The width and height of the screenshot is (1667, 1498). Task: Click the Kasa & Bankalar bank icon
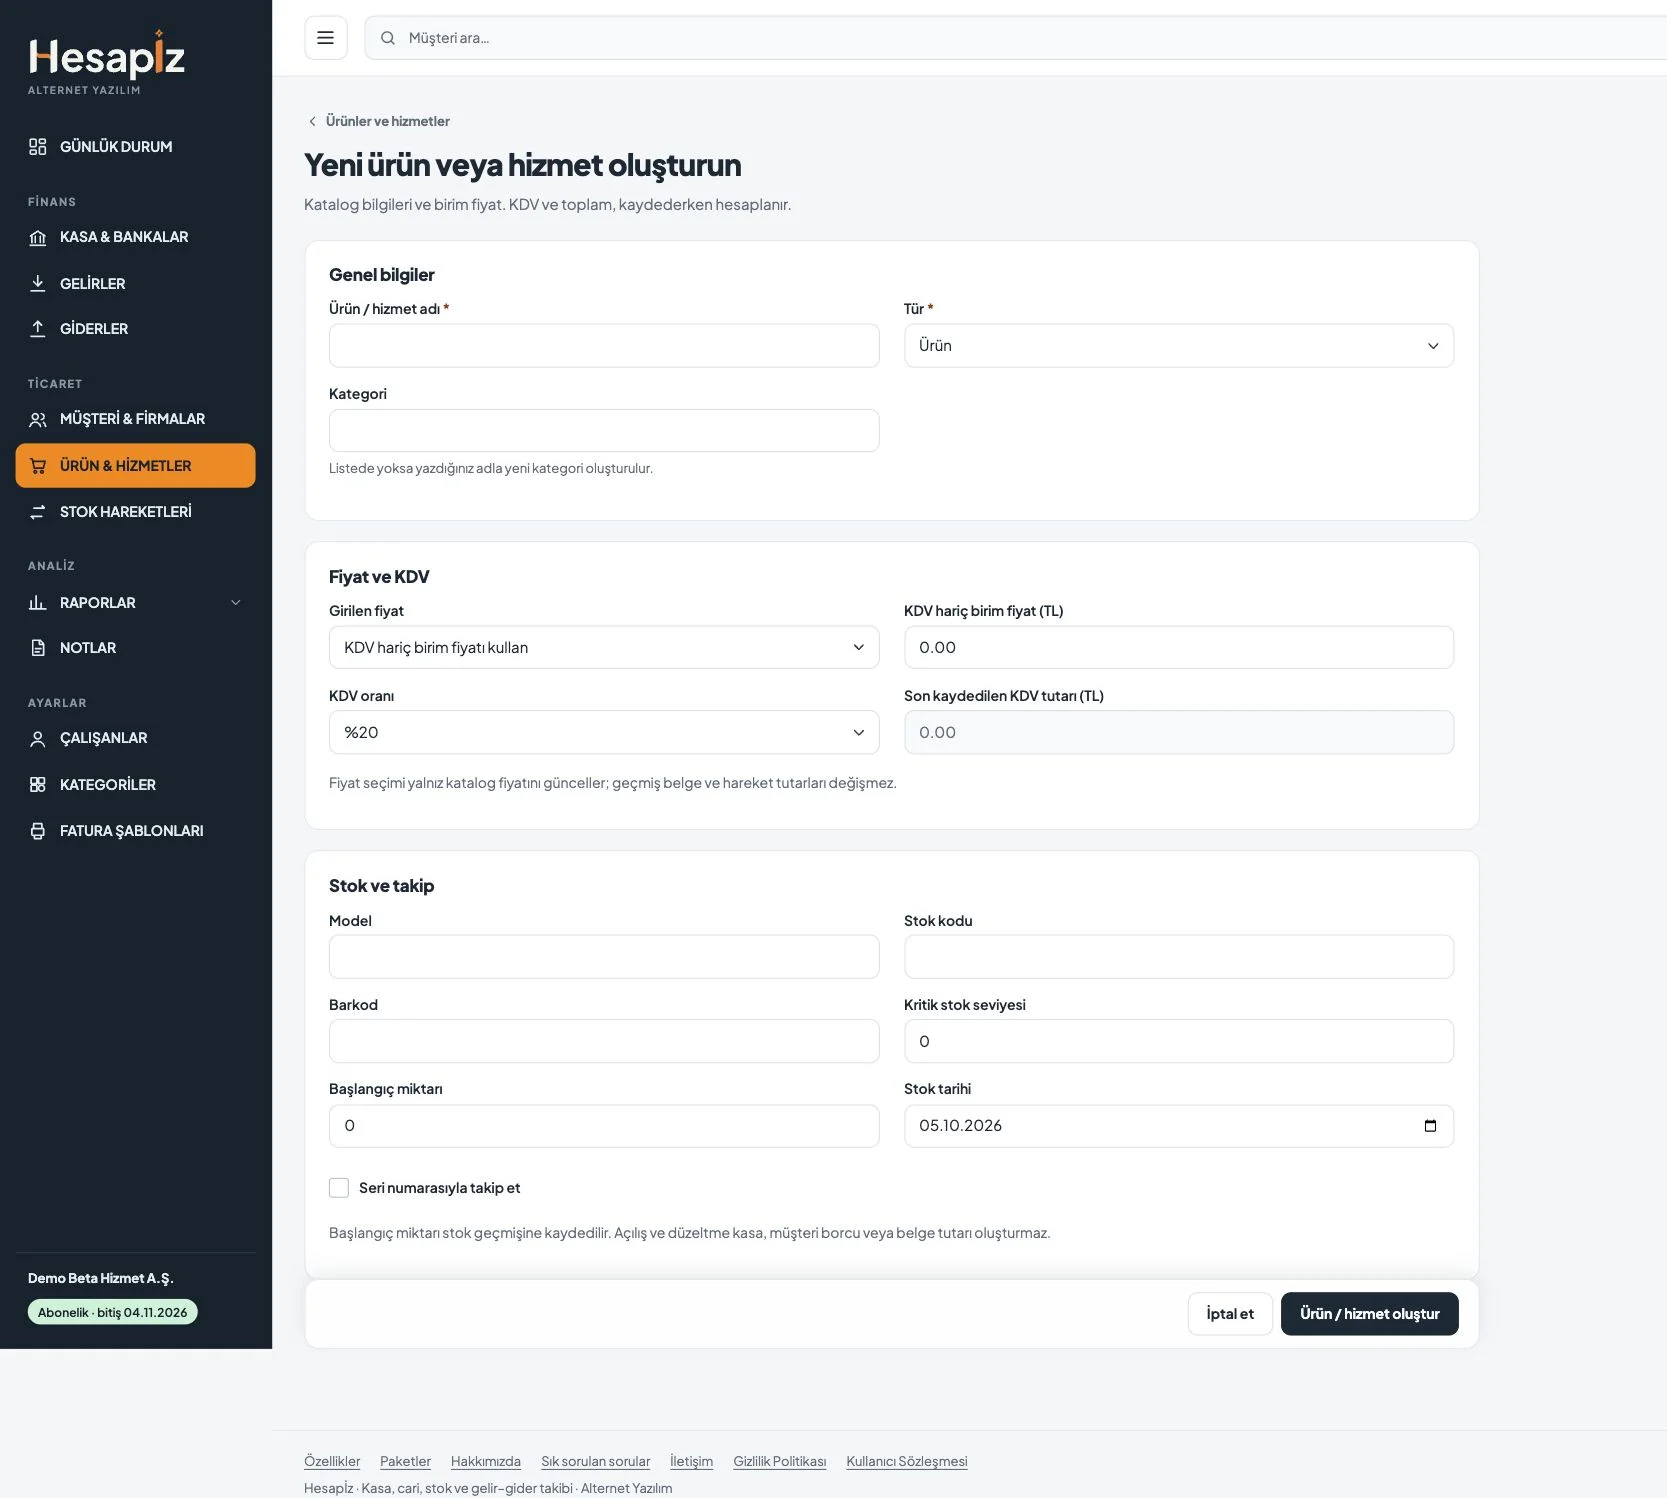coord(38,237)
